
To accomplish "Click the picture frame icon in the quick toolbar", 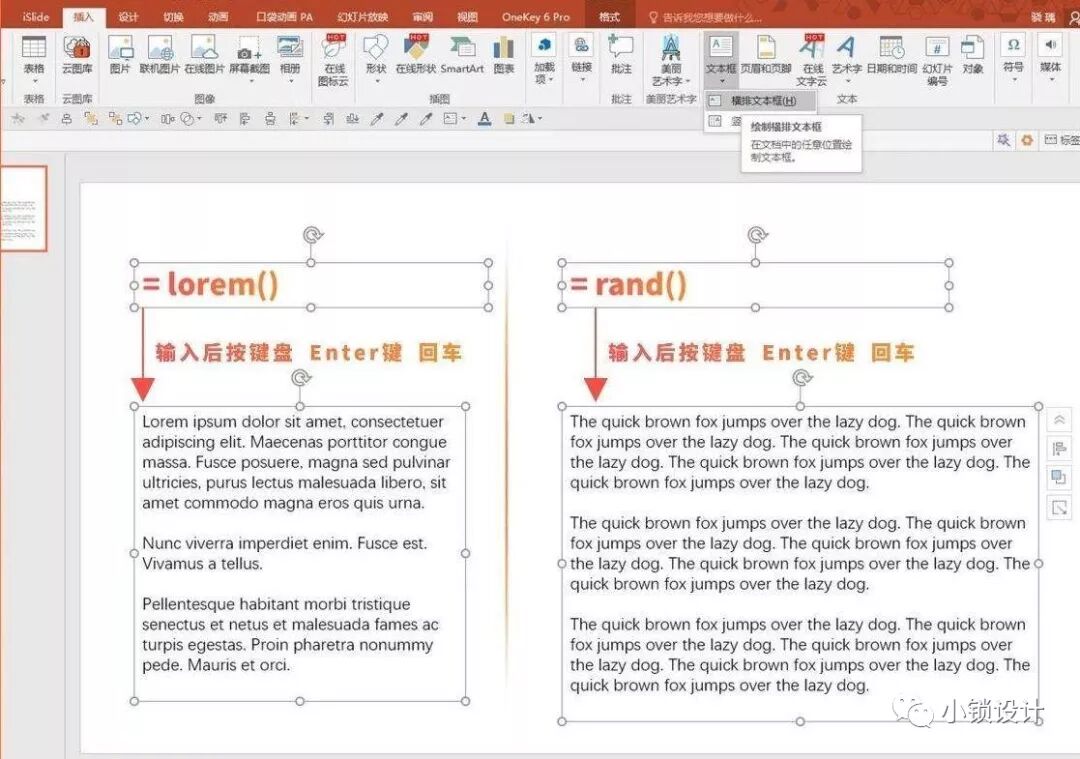I will (450, 119).
